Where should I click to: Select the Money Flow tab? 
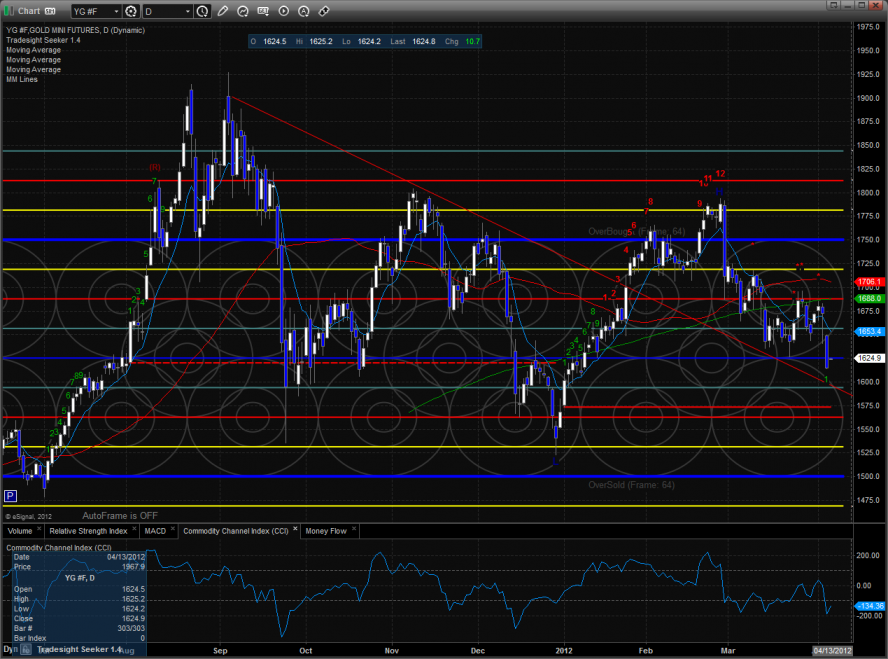[x=326, y=531]
